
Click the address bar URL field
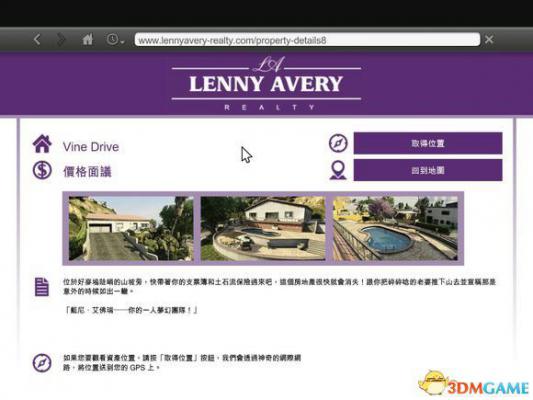307,40
